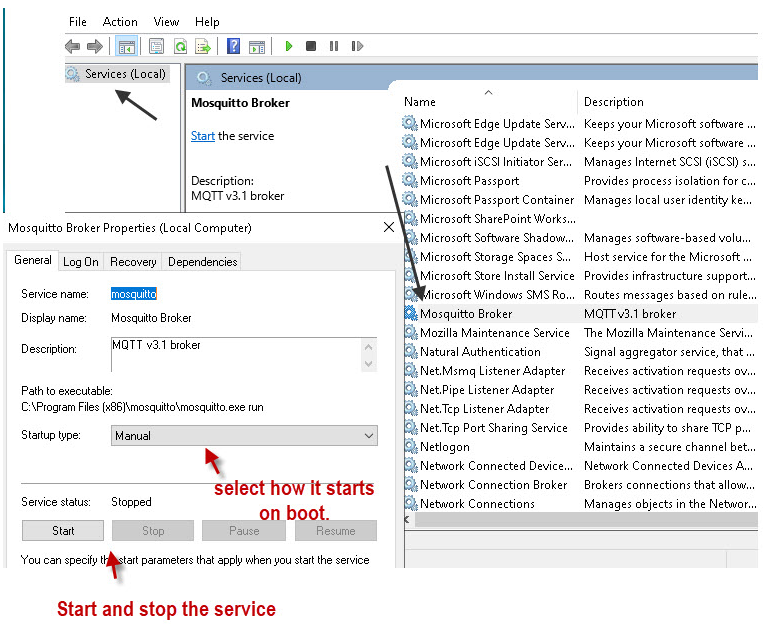
Task: Click the highlighted mosquitto service name
Action: [x=134, y=294]
